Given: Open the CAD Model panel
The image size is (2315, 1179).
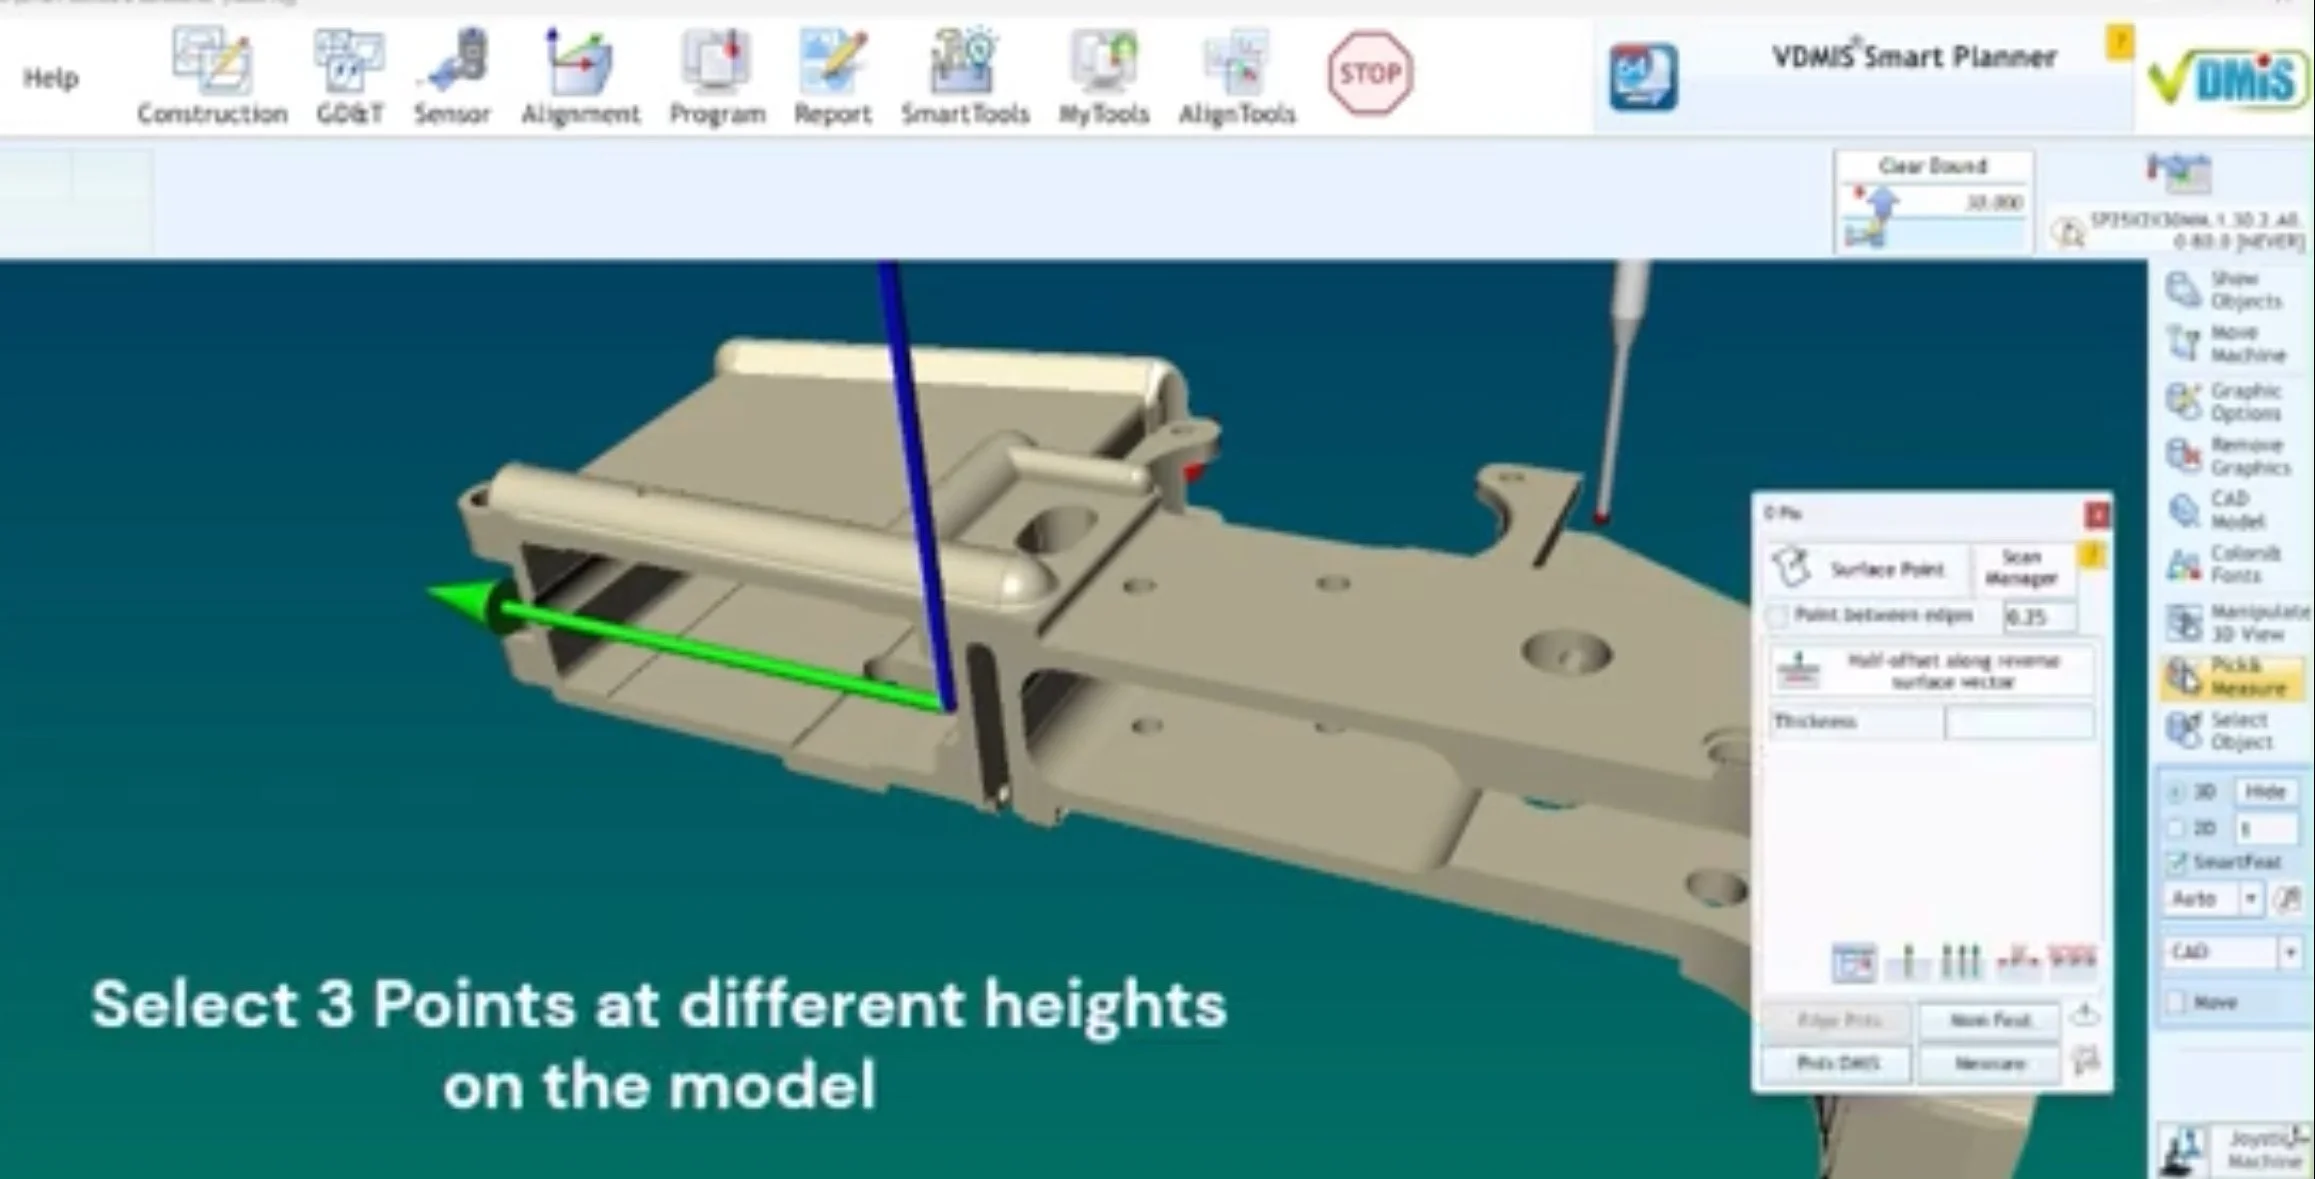Looking at the screenshot, I should tap(2229, 508).
